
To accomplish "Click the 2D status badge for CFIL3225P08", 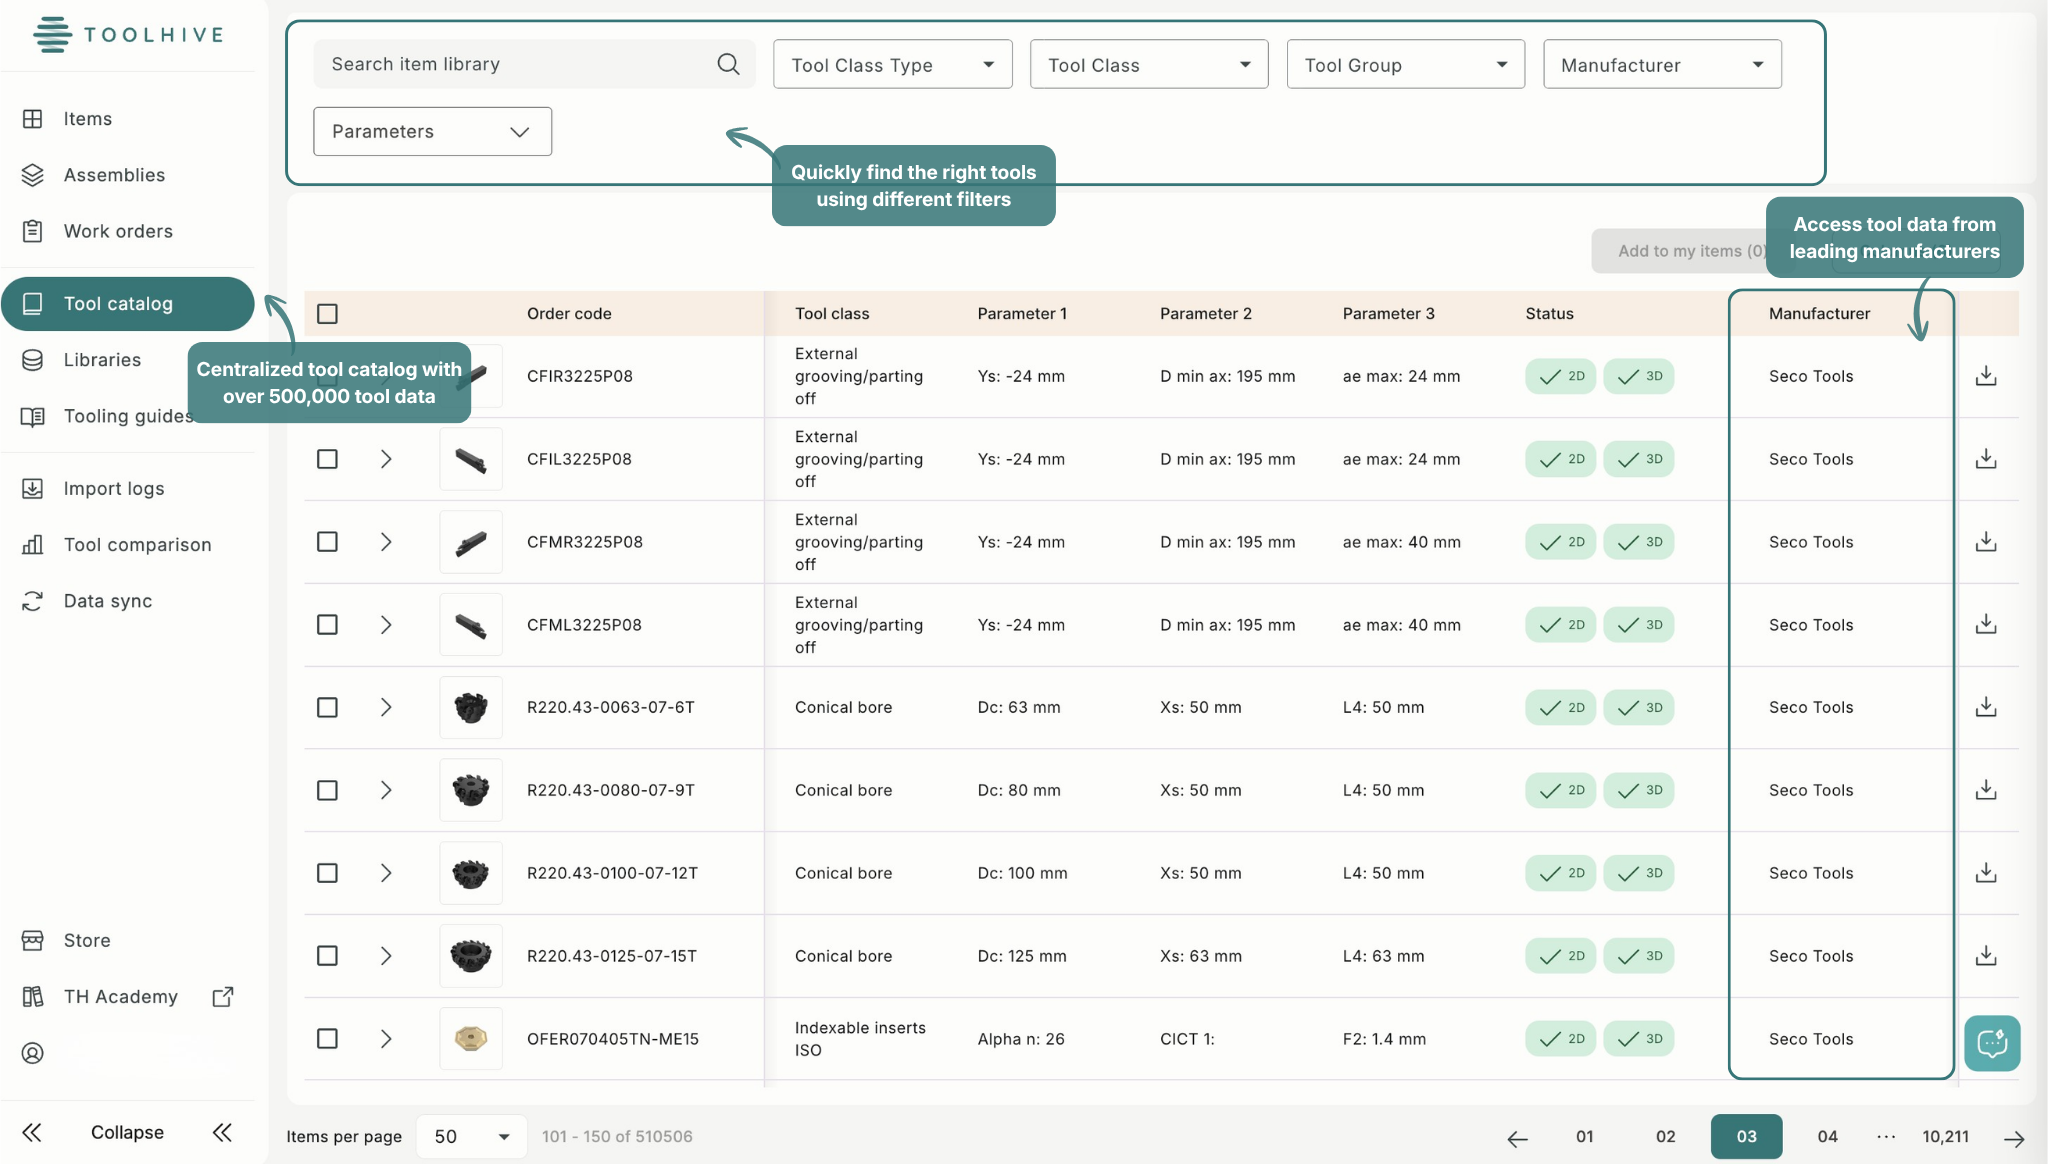I will click(1560, 459).
